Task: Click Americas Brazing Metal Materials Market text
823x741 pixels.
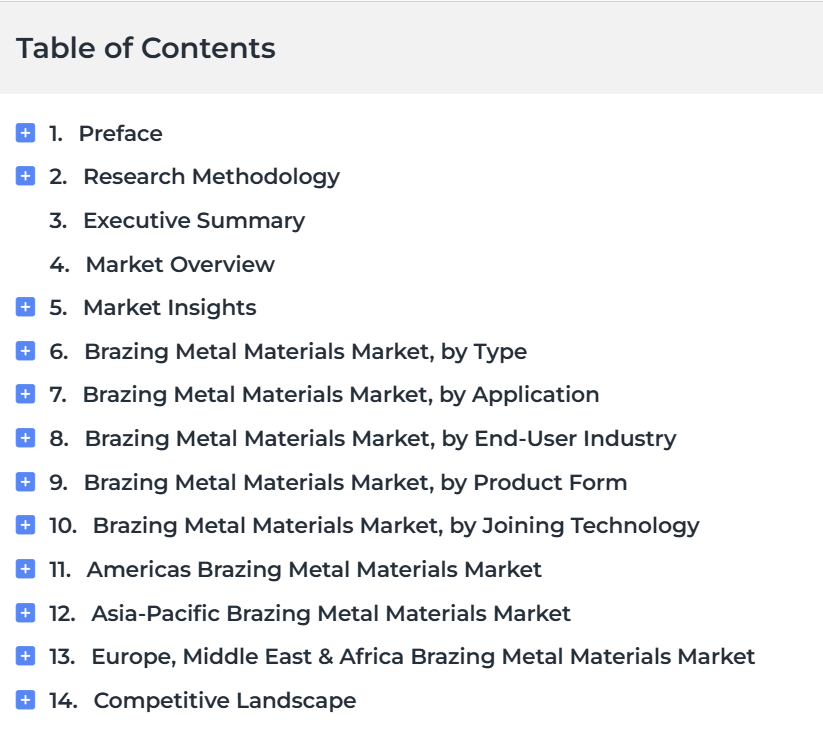Action: click(x=314, y=569)
